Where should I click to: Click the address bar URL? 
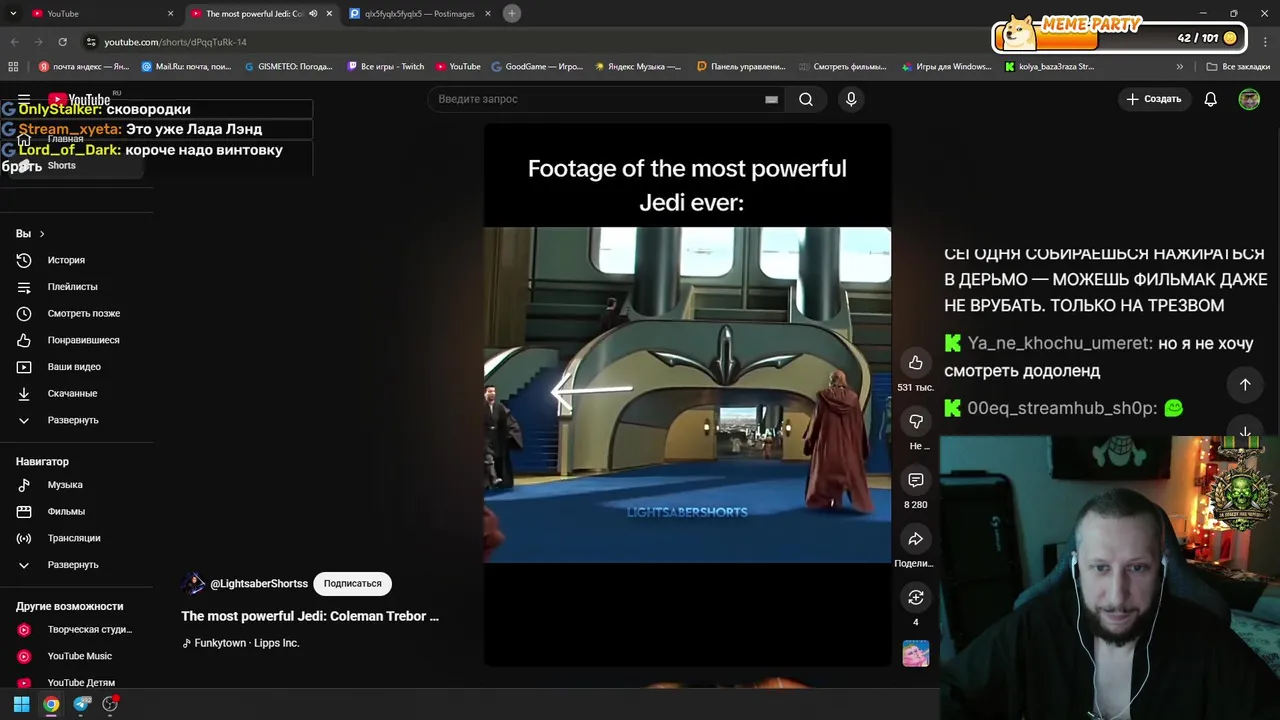175,42
